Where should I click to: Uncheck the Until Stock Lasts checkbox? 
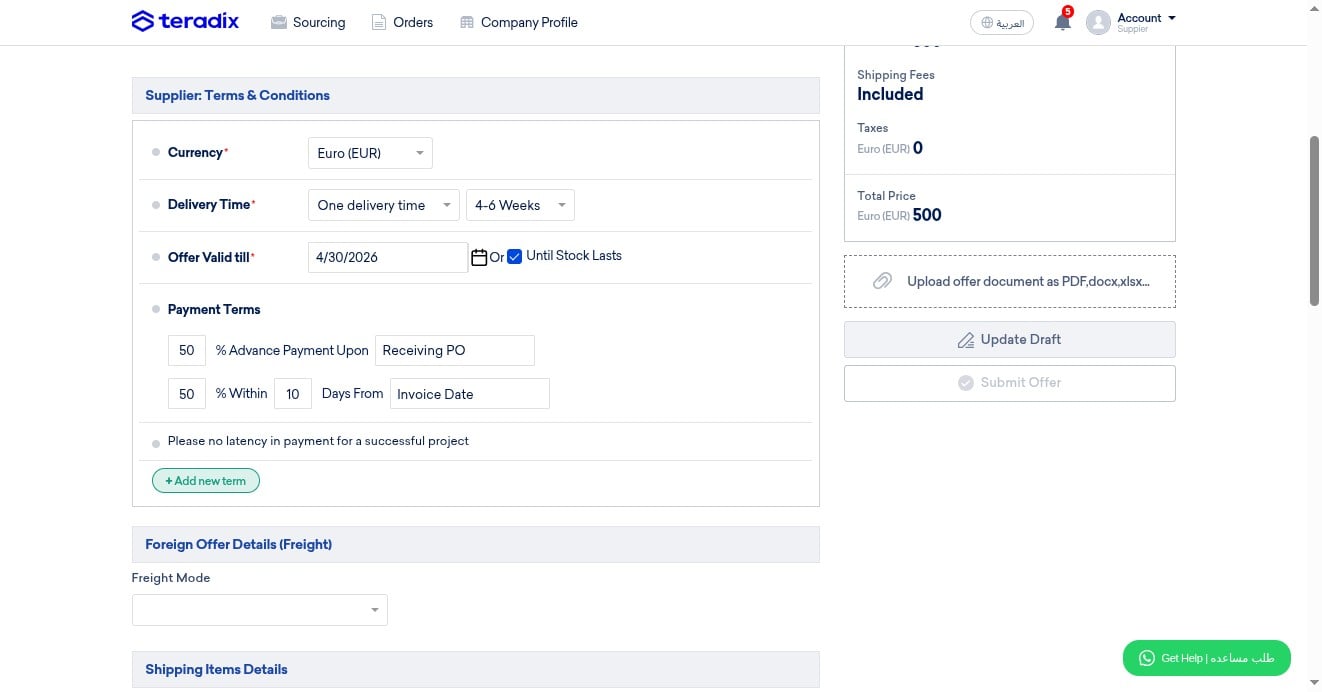(x=515, y=256)
